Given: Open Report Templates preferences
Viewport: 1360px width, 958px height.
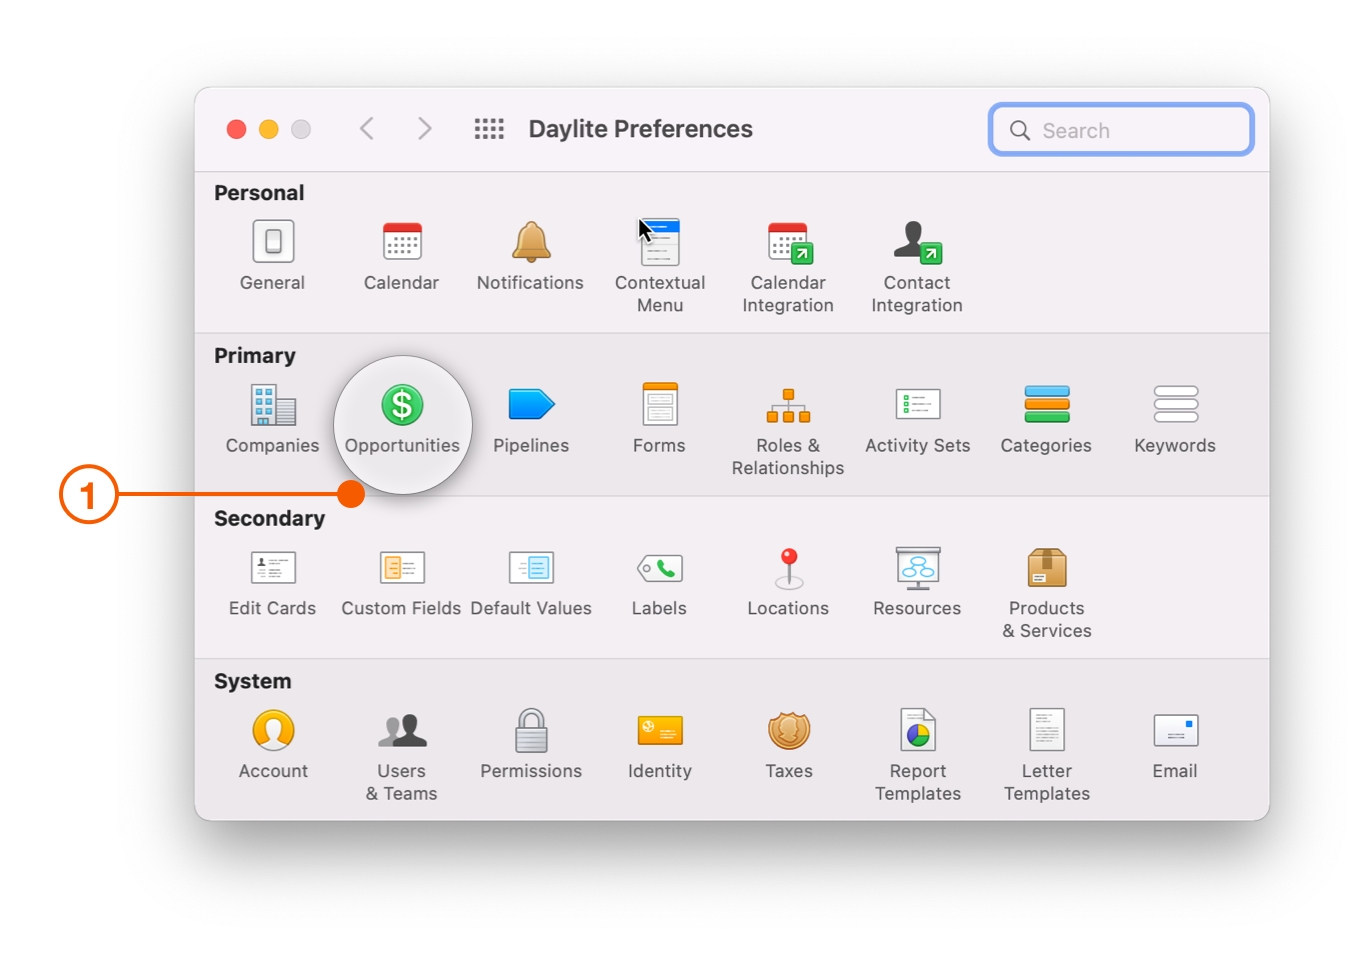Looking at the screenshot, I should click(x=917, y=732).
